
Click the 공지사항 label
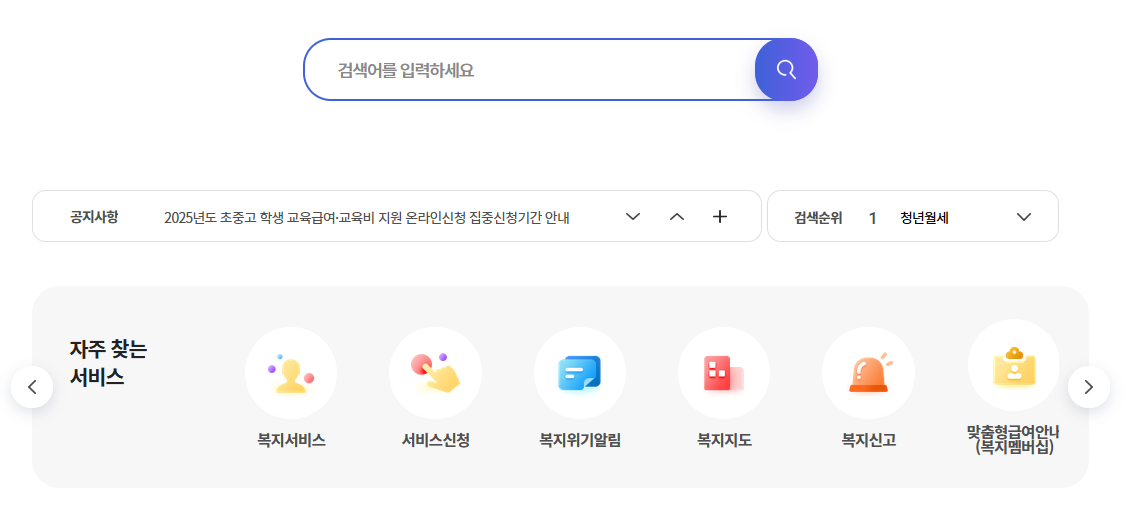pyautogui.click(x=94, y=217)
